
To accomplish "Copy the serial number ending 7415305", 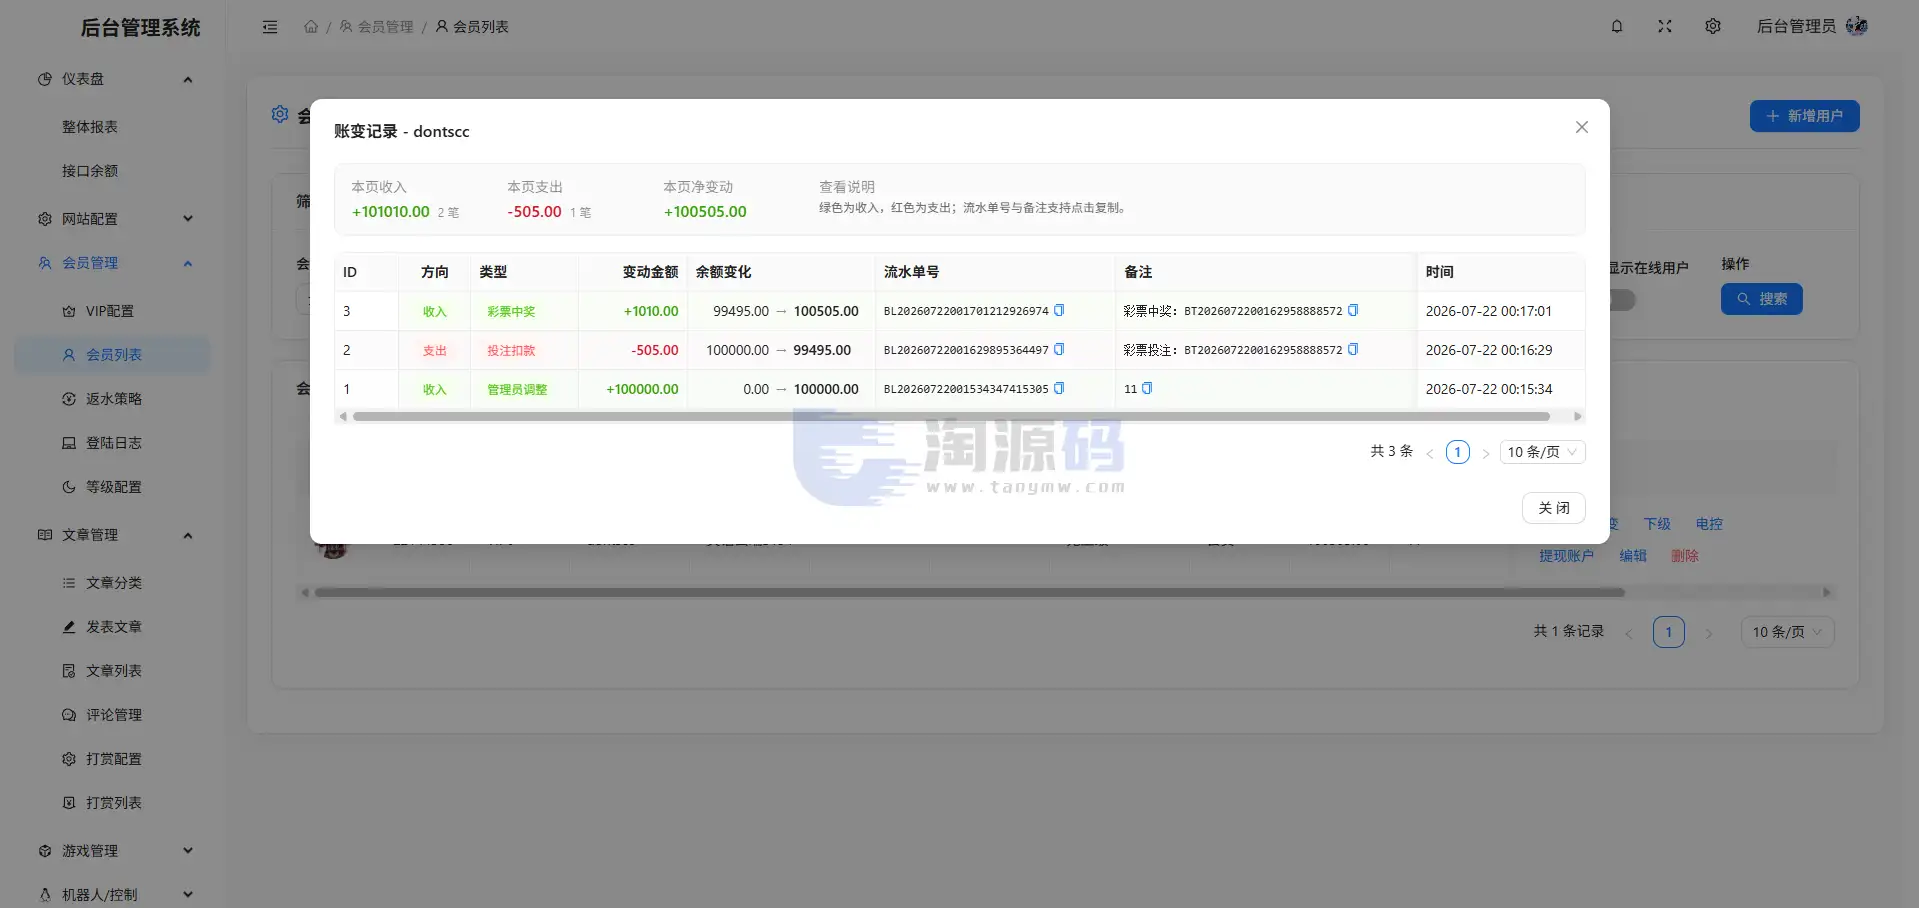I will pos(1059,388).
